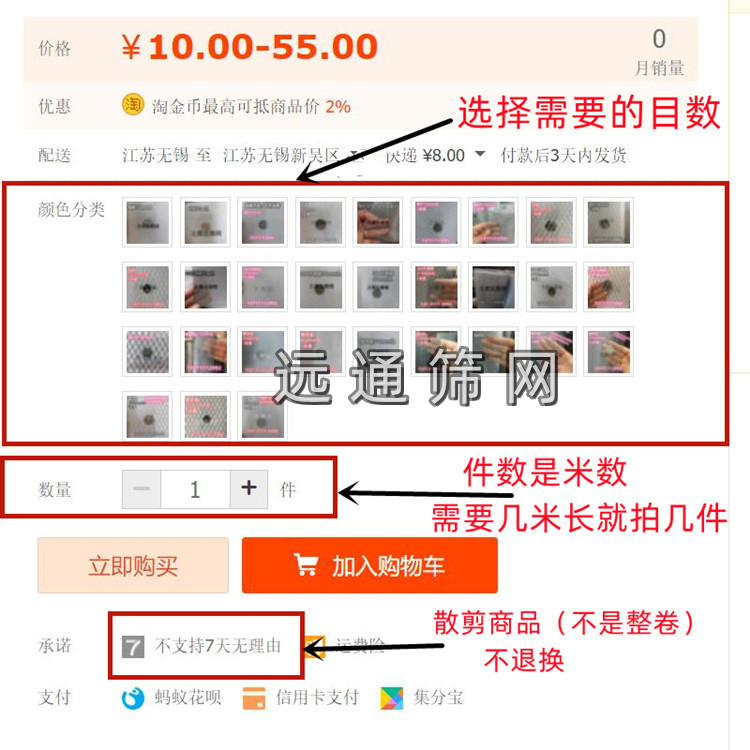Screen dimensions: 750x750
Task: Click the Taojinbi gold coin icon
Action: 133,104
